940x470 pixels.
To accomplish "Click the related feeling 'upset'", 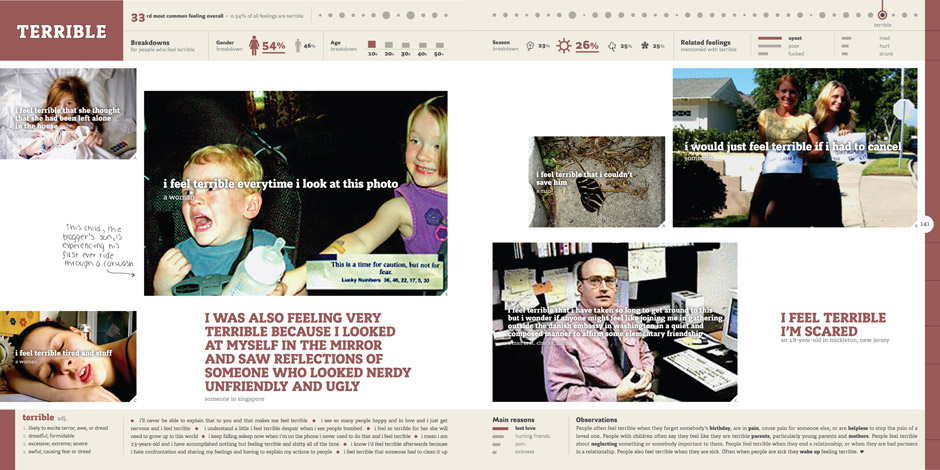I will tap(795, 38).
